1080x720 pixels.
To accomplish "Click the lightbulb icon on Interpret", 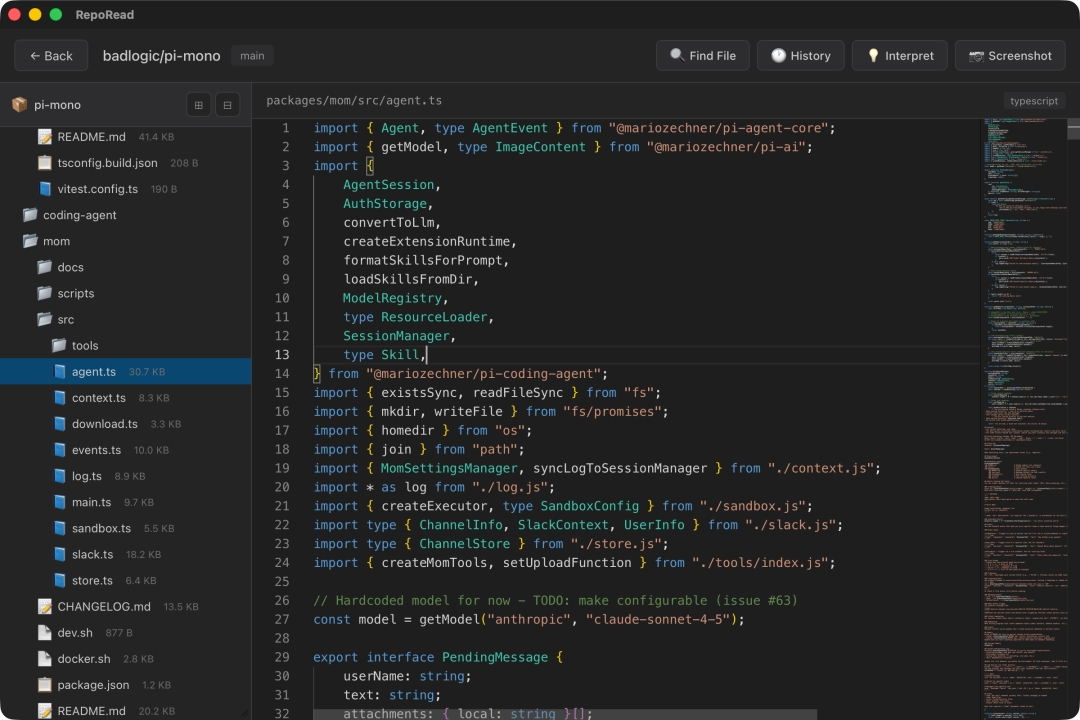I will click(873, 55).
